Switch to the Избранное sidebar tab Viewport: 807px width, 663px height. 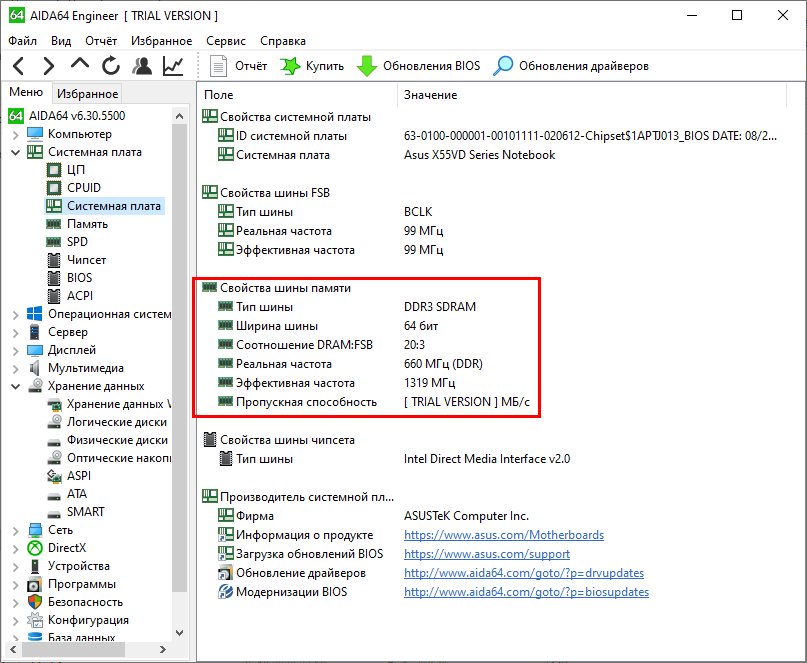[x=87, y=94]
